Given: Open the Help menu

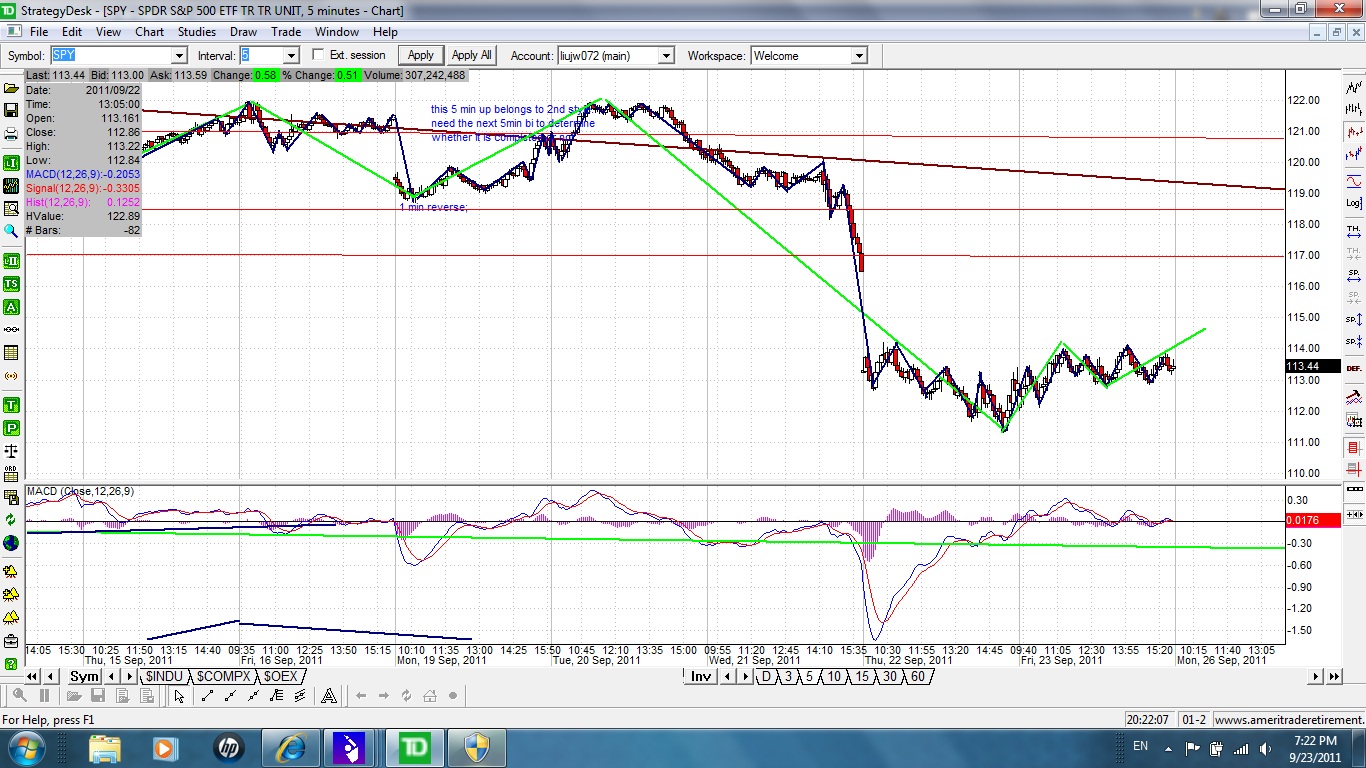Looking at the screenshot, I should click(385, 32).
